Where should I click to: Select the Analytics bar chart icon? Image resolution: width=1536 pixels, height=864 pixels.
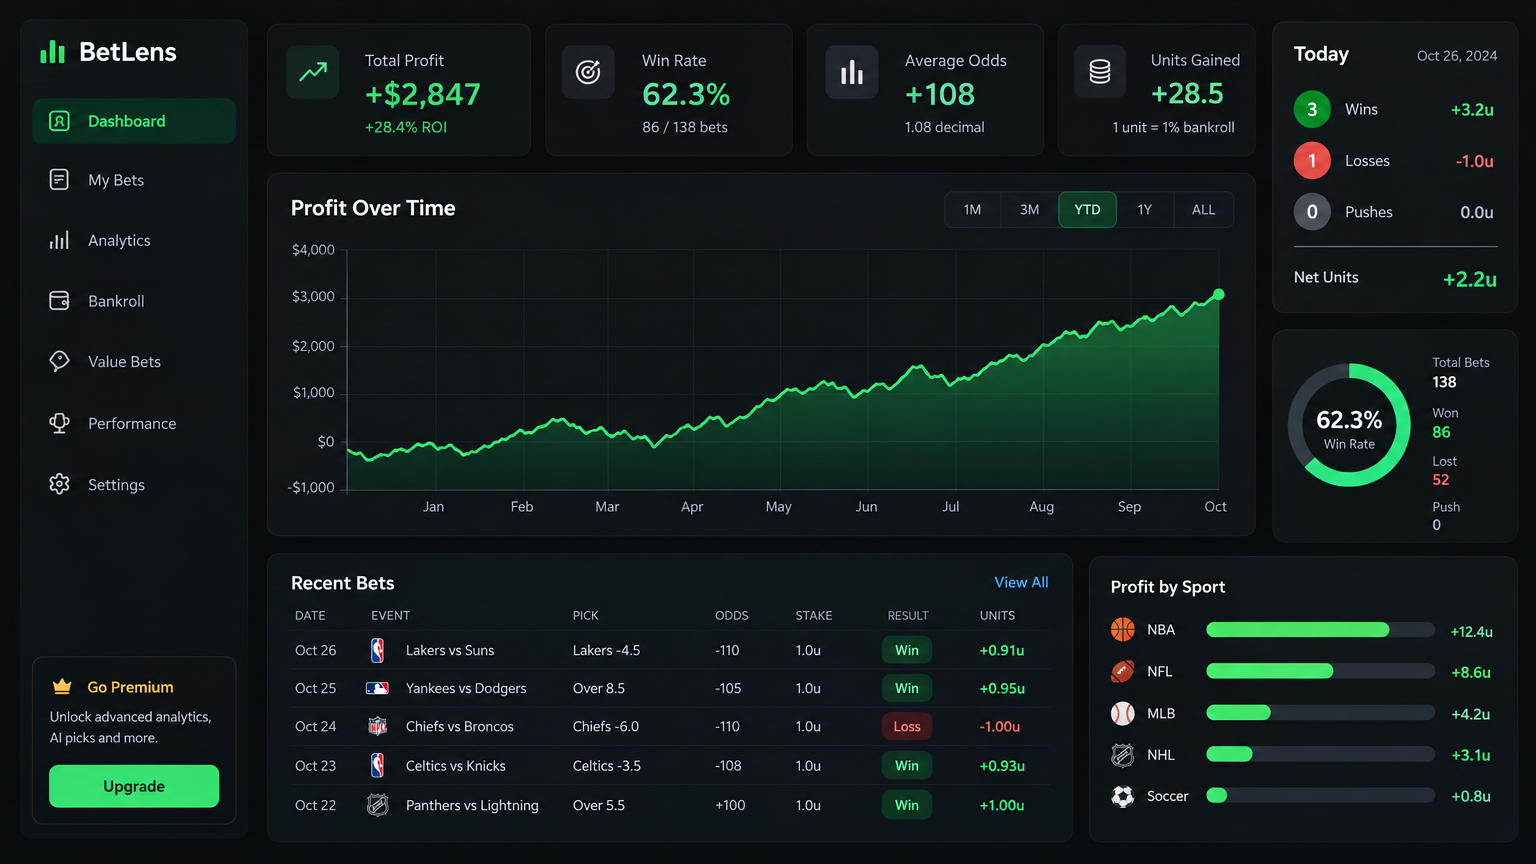[59, 240]
